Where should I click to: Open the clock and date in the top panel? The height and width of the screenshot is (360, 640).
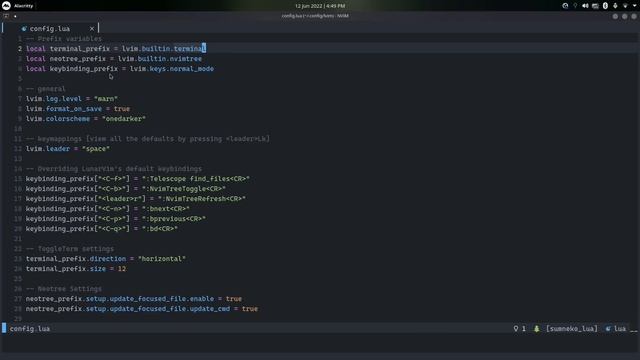pos(320,6)
